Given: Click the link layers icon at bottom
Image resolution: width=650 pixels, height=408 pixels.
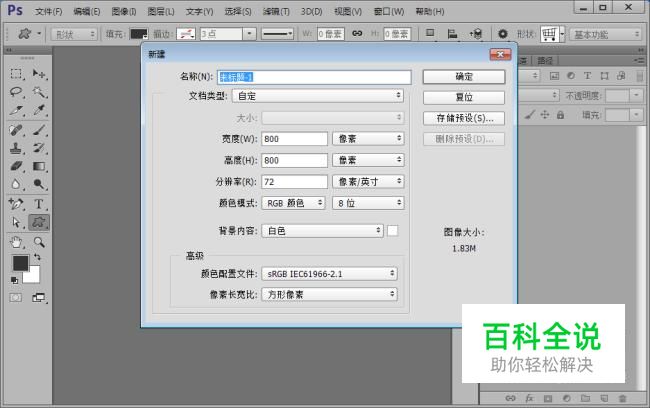Looking at the screenshot, I should tap(510, 398).
